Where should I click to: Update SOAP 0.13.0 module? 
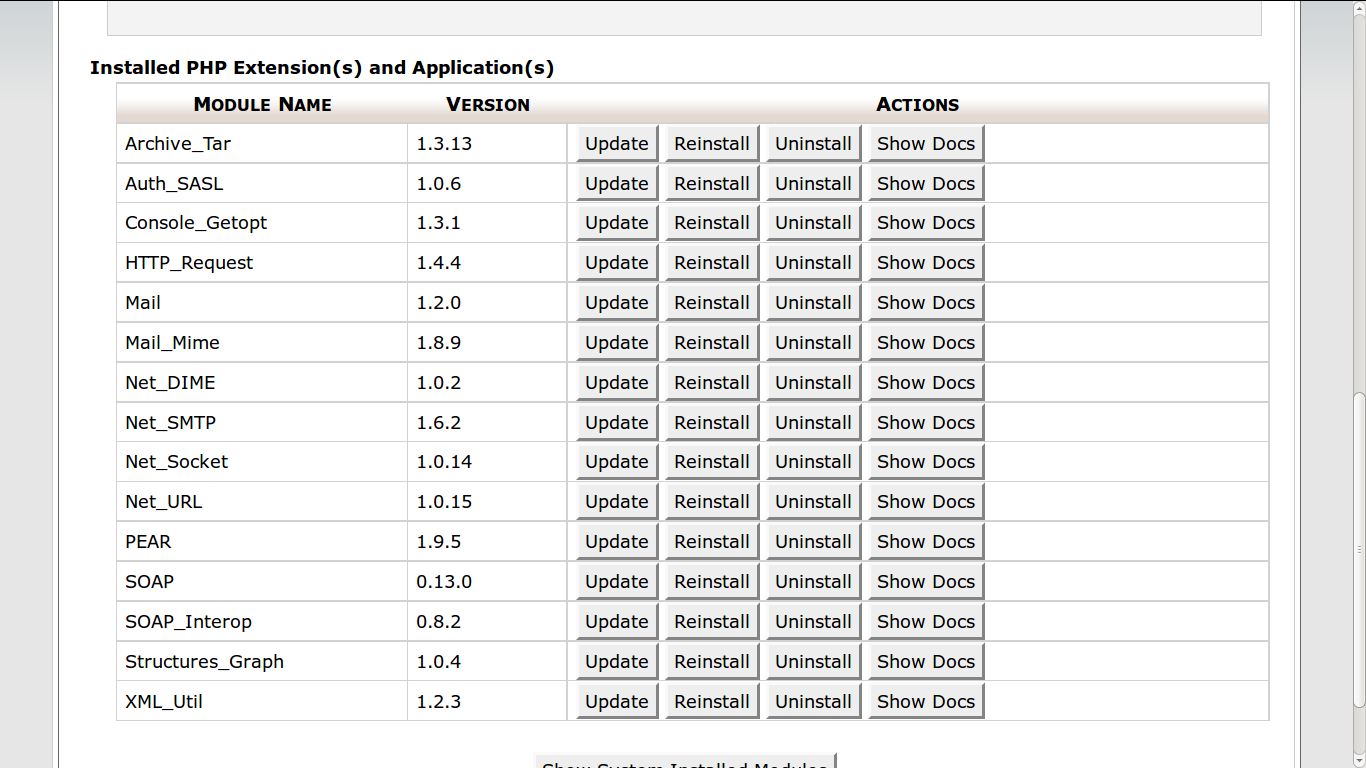[617, 582]
